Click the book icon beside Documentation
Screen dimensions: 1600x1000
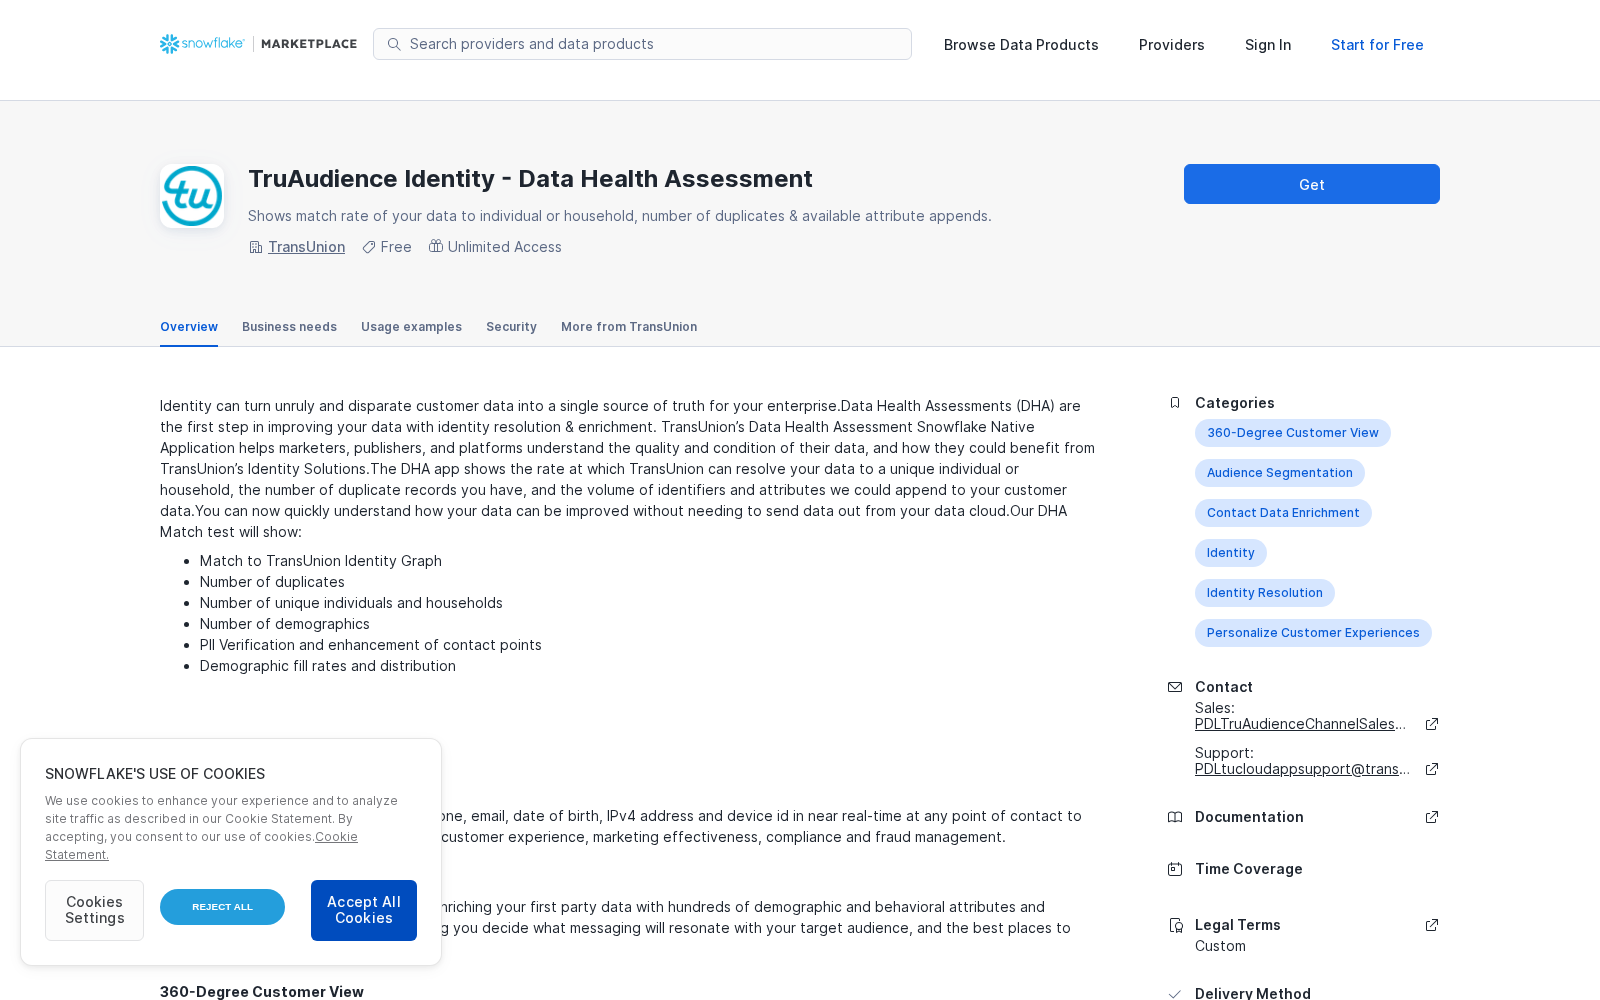point(1175,817)
